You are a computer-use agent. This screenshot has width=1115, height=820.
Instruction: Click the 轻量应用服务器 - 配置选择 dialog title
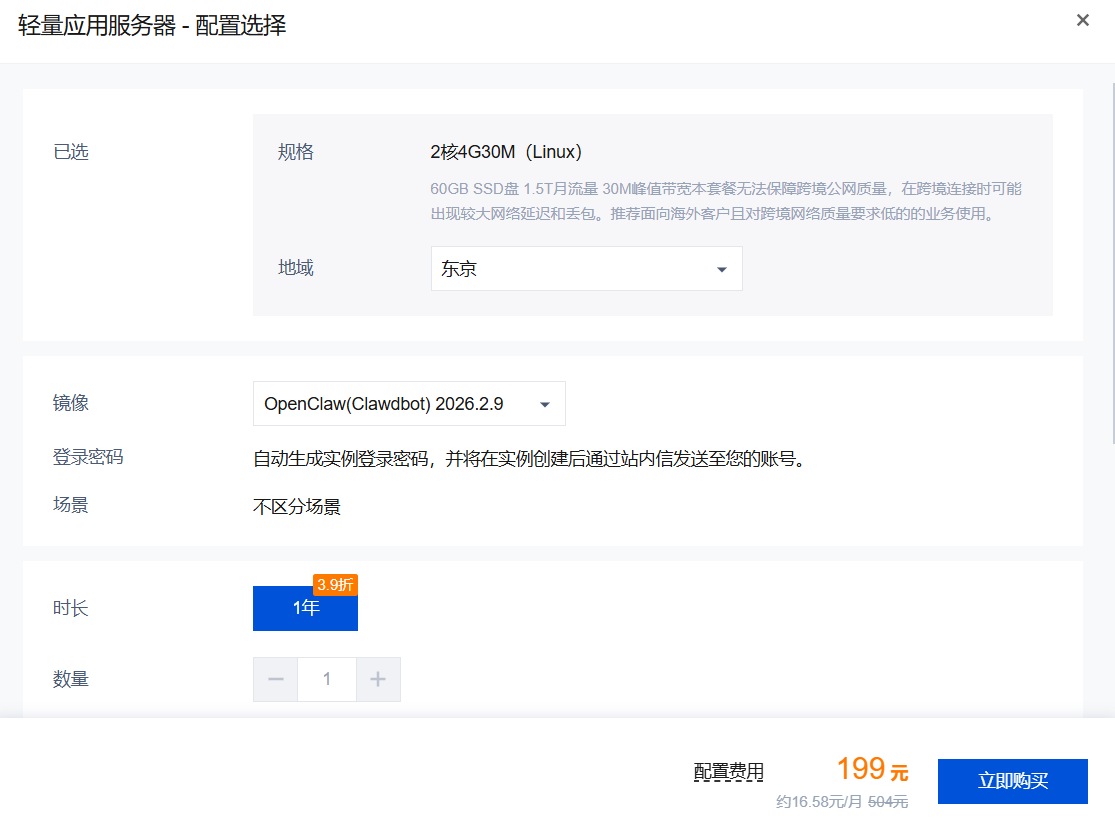tap(152, 26)
